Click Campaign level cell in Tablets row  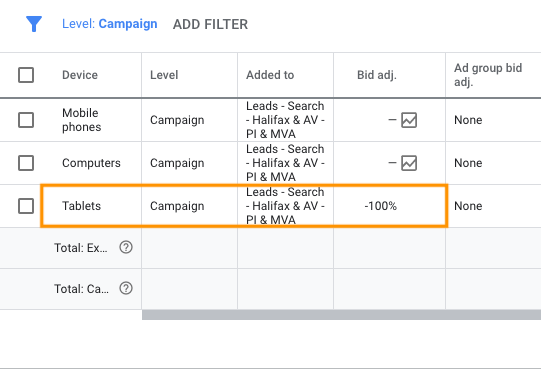pos(177,206)
